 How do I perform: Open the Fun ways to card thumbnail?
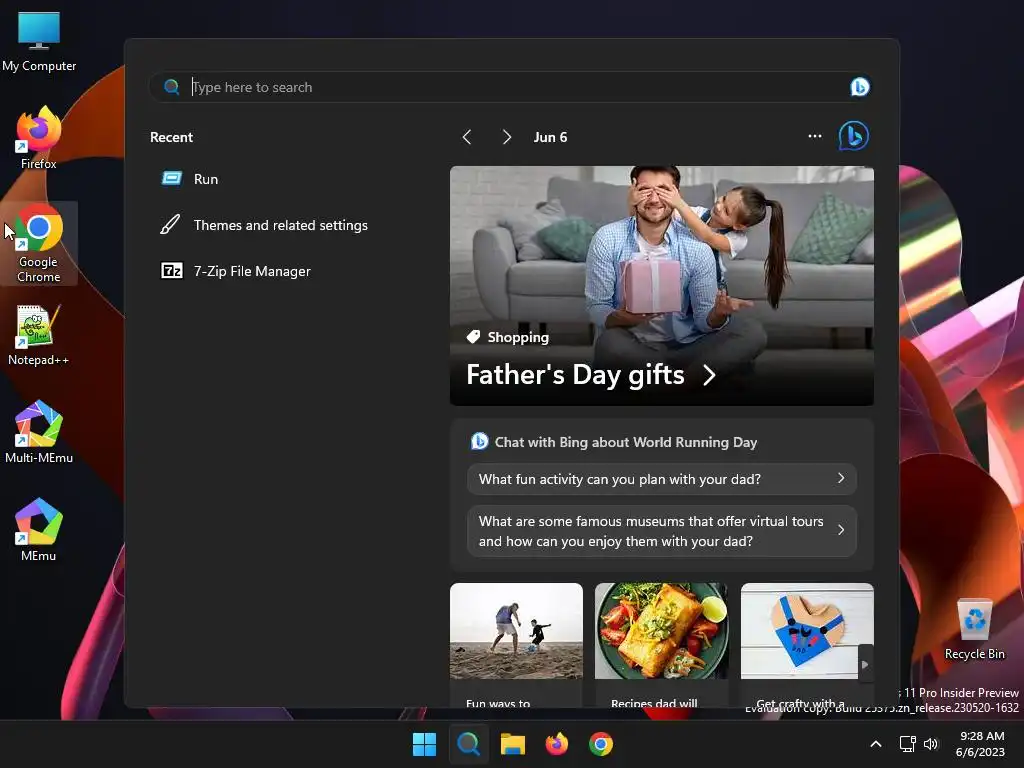[516, 631]
